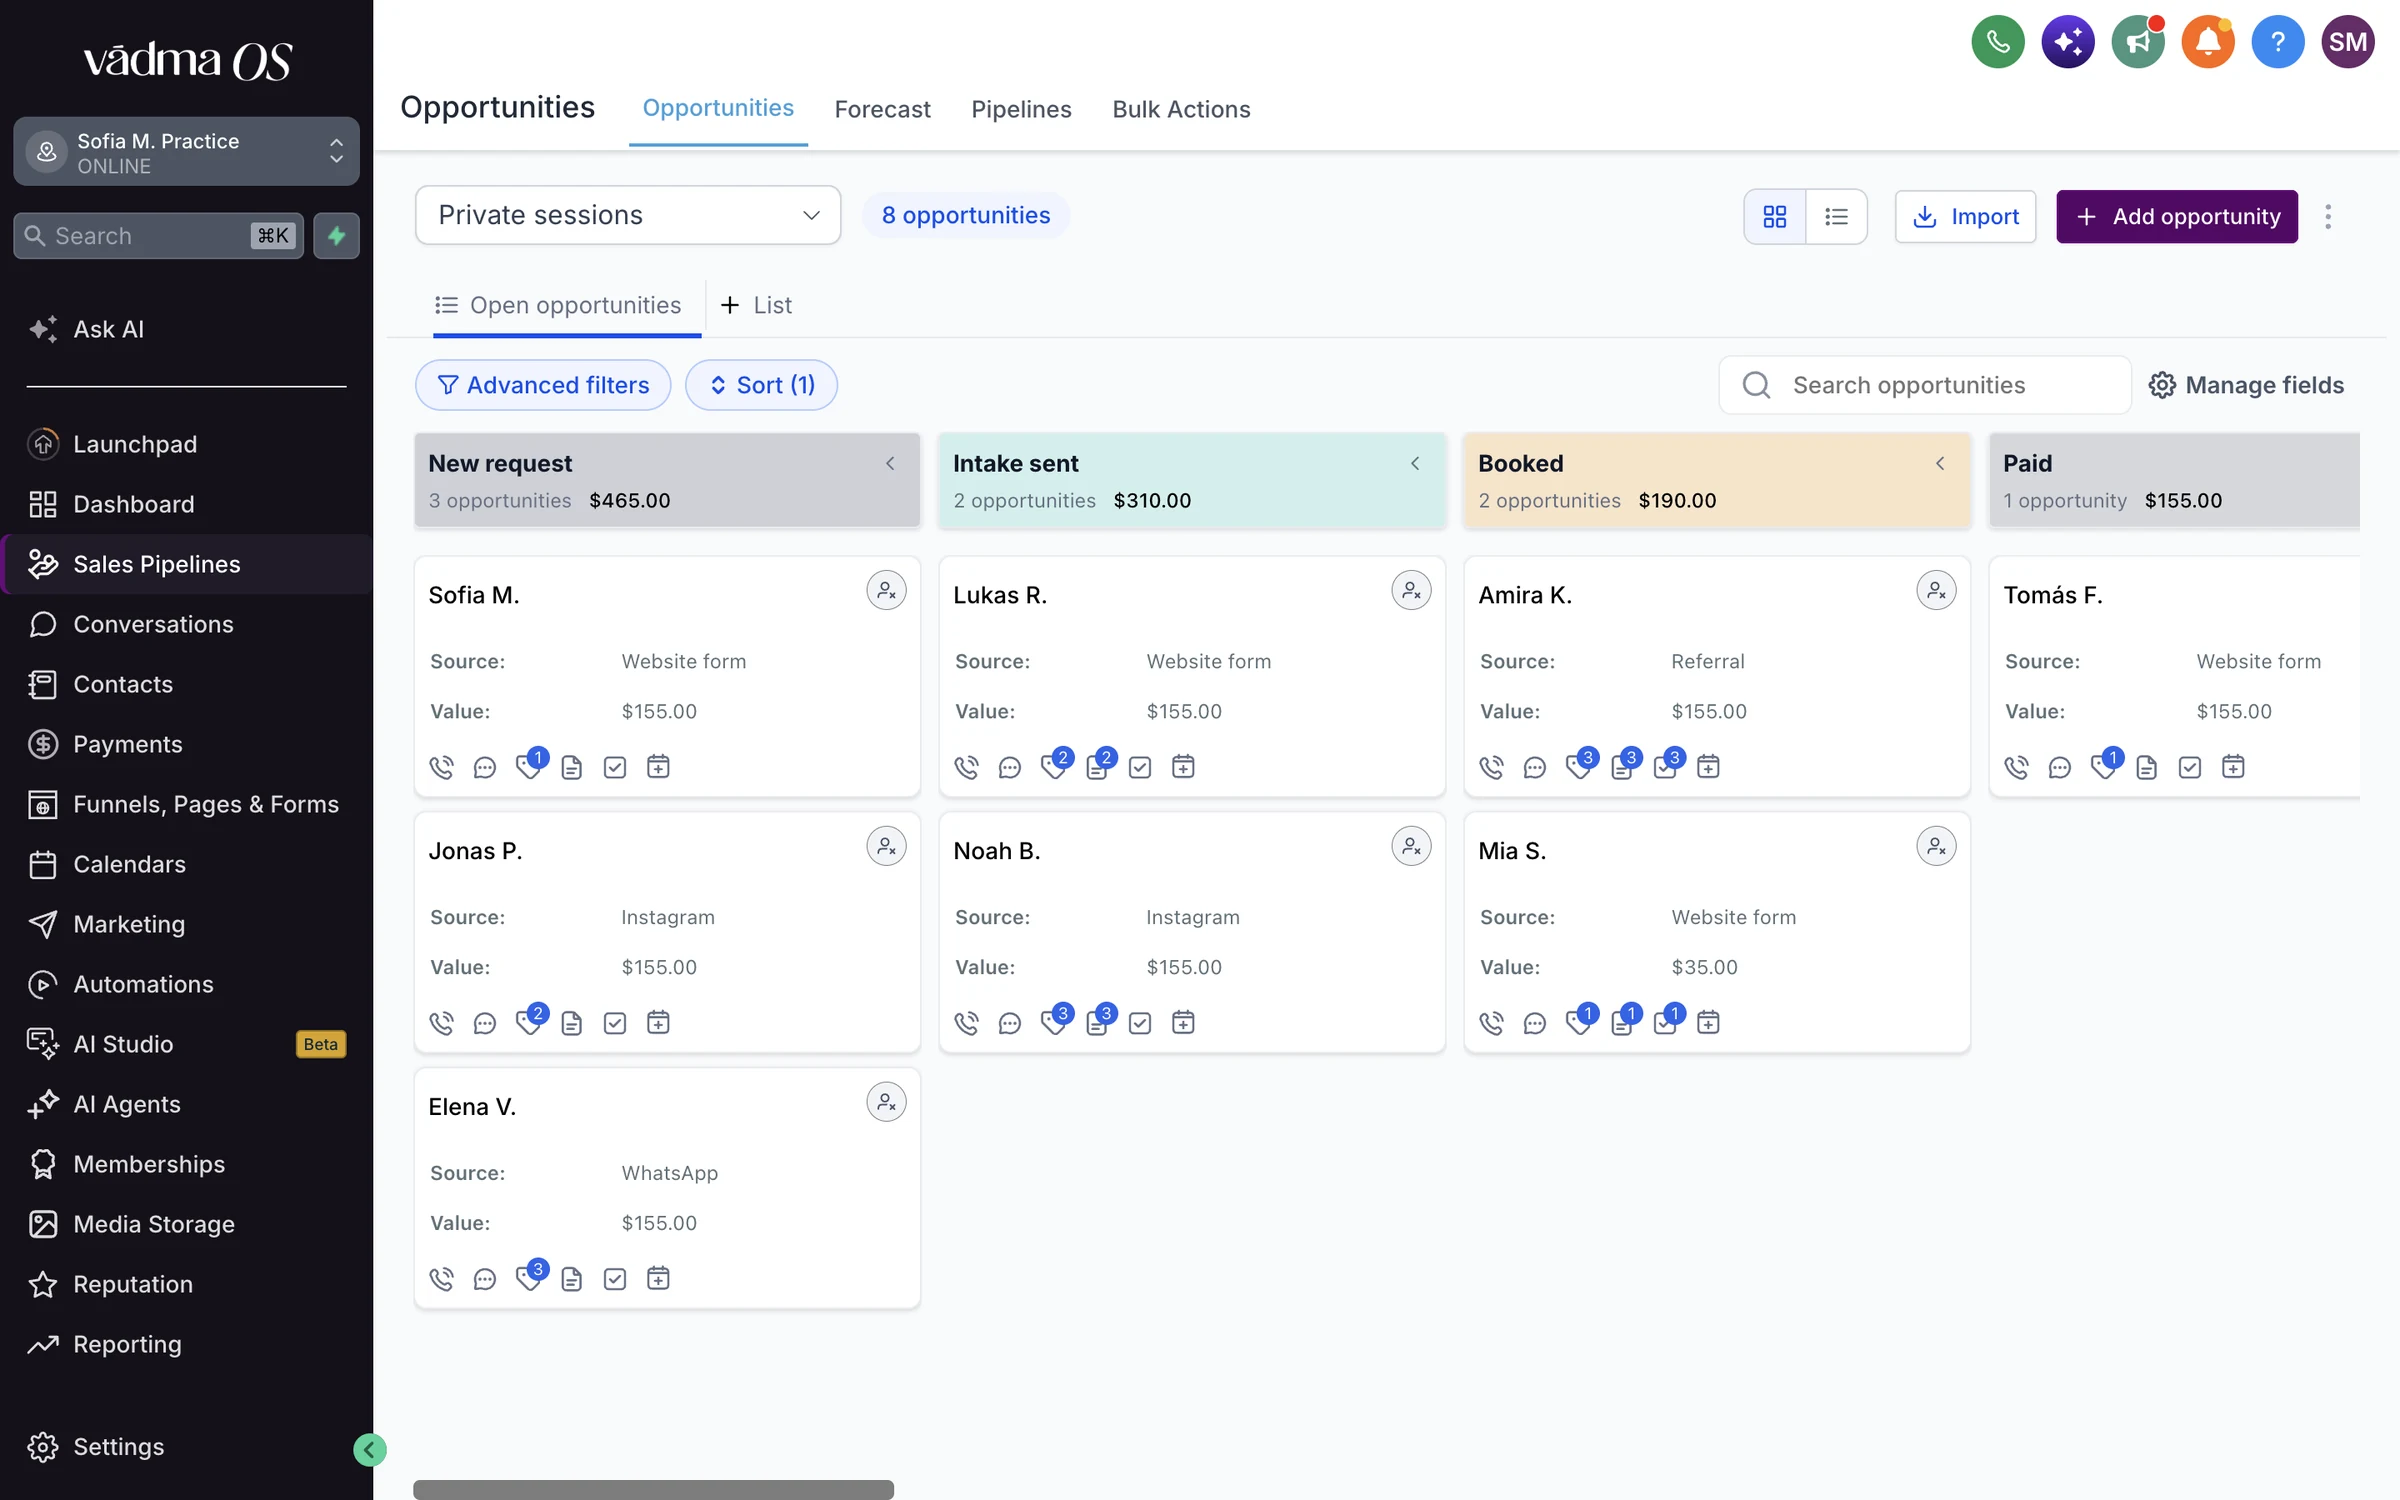This screenshot has width=2400, height=1500.
Task: Open the Bulk Actions tab
Action: click(1181, 109)
